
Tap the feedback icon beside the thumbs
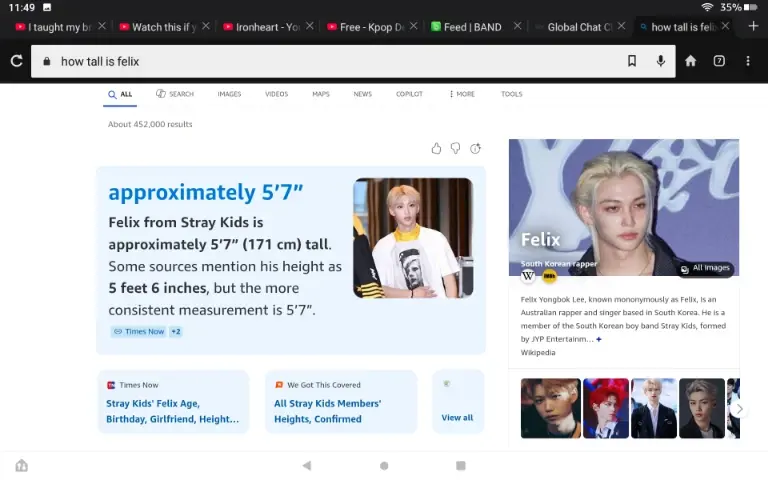point(475,148)
